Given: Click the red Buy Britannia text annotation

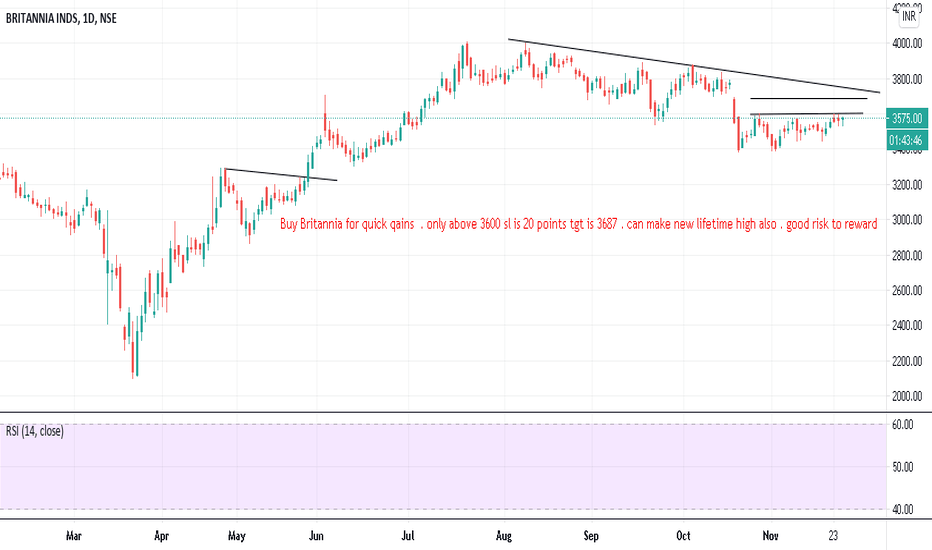Looking at the screenshot, I should tap(578, 224).
